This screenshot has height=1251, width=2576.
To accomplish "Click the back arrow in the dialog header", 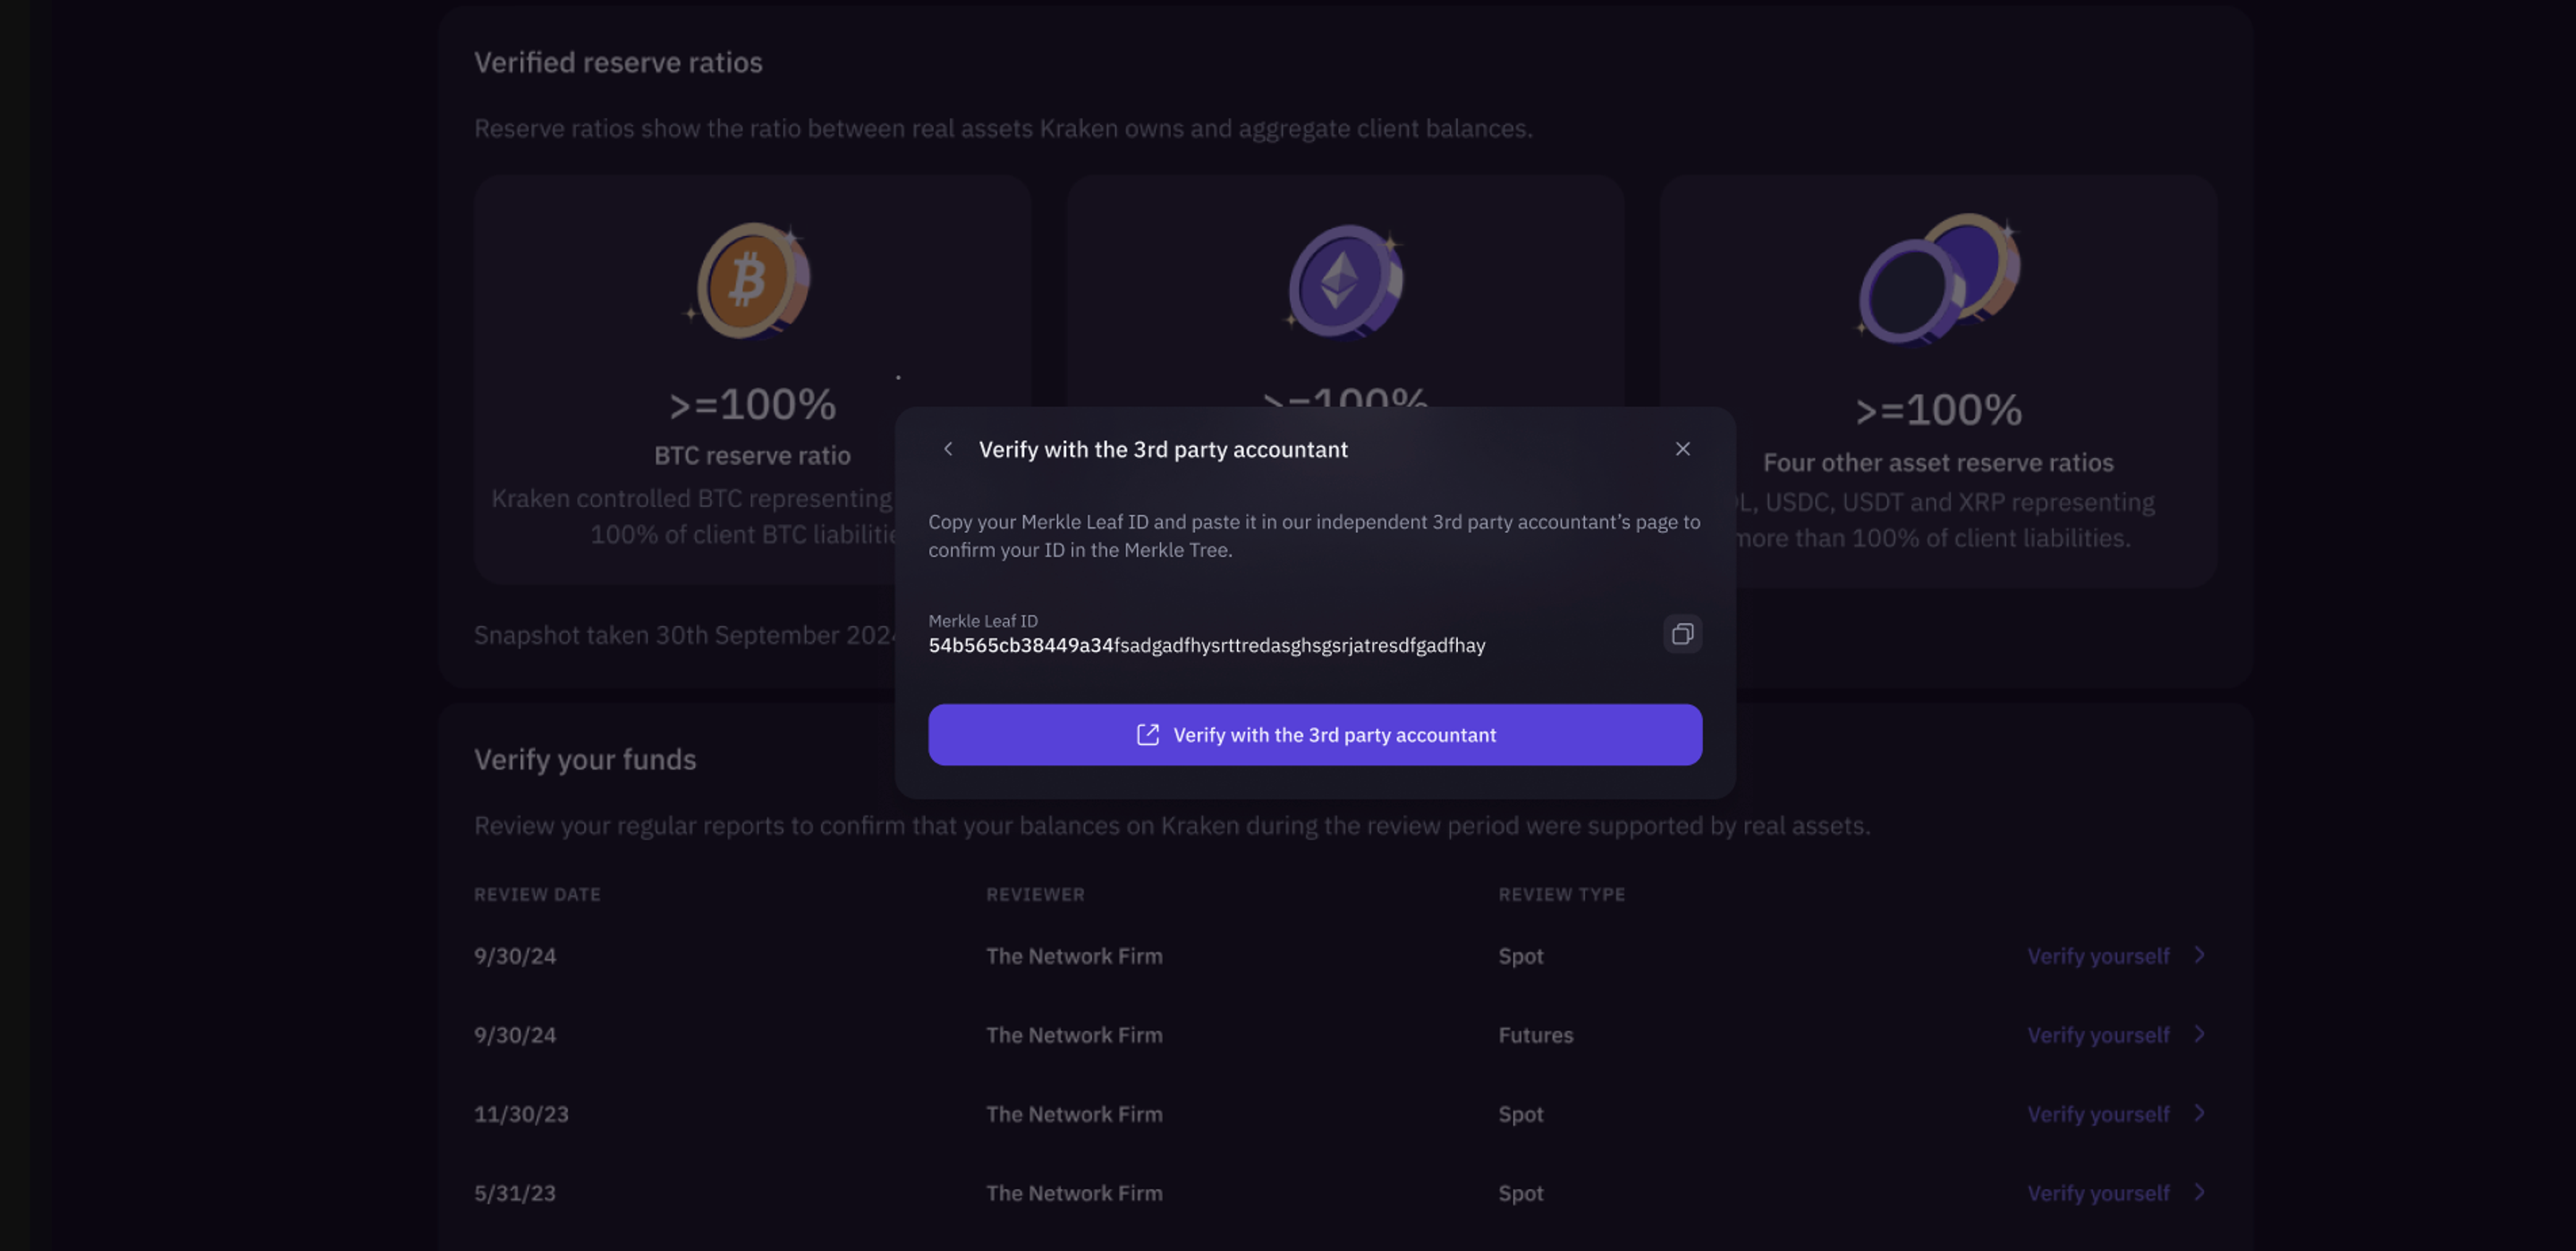I will point(948,449).
